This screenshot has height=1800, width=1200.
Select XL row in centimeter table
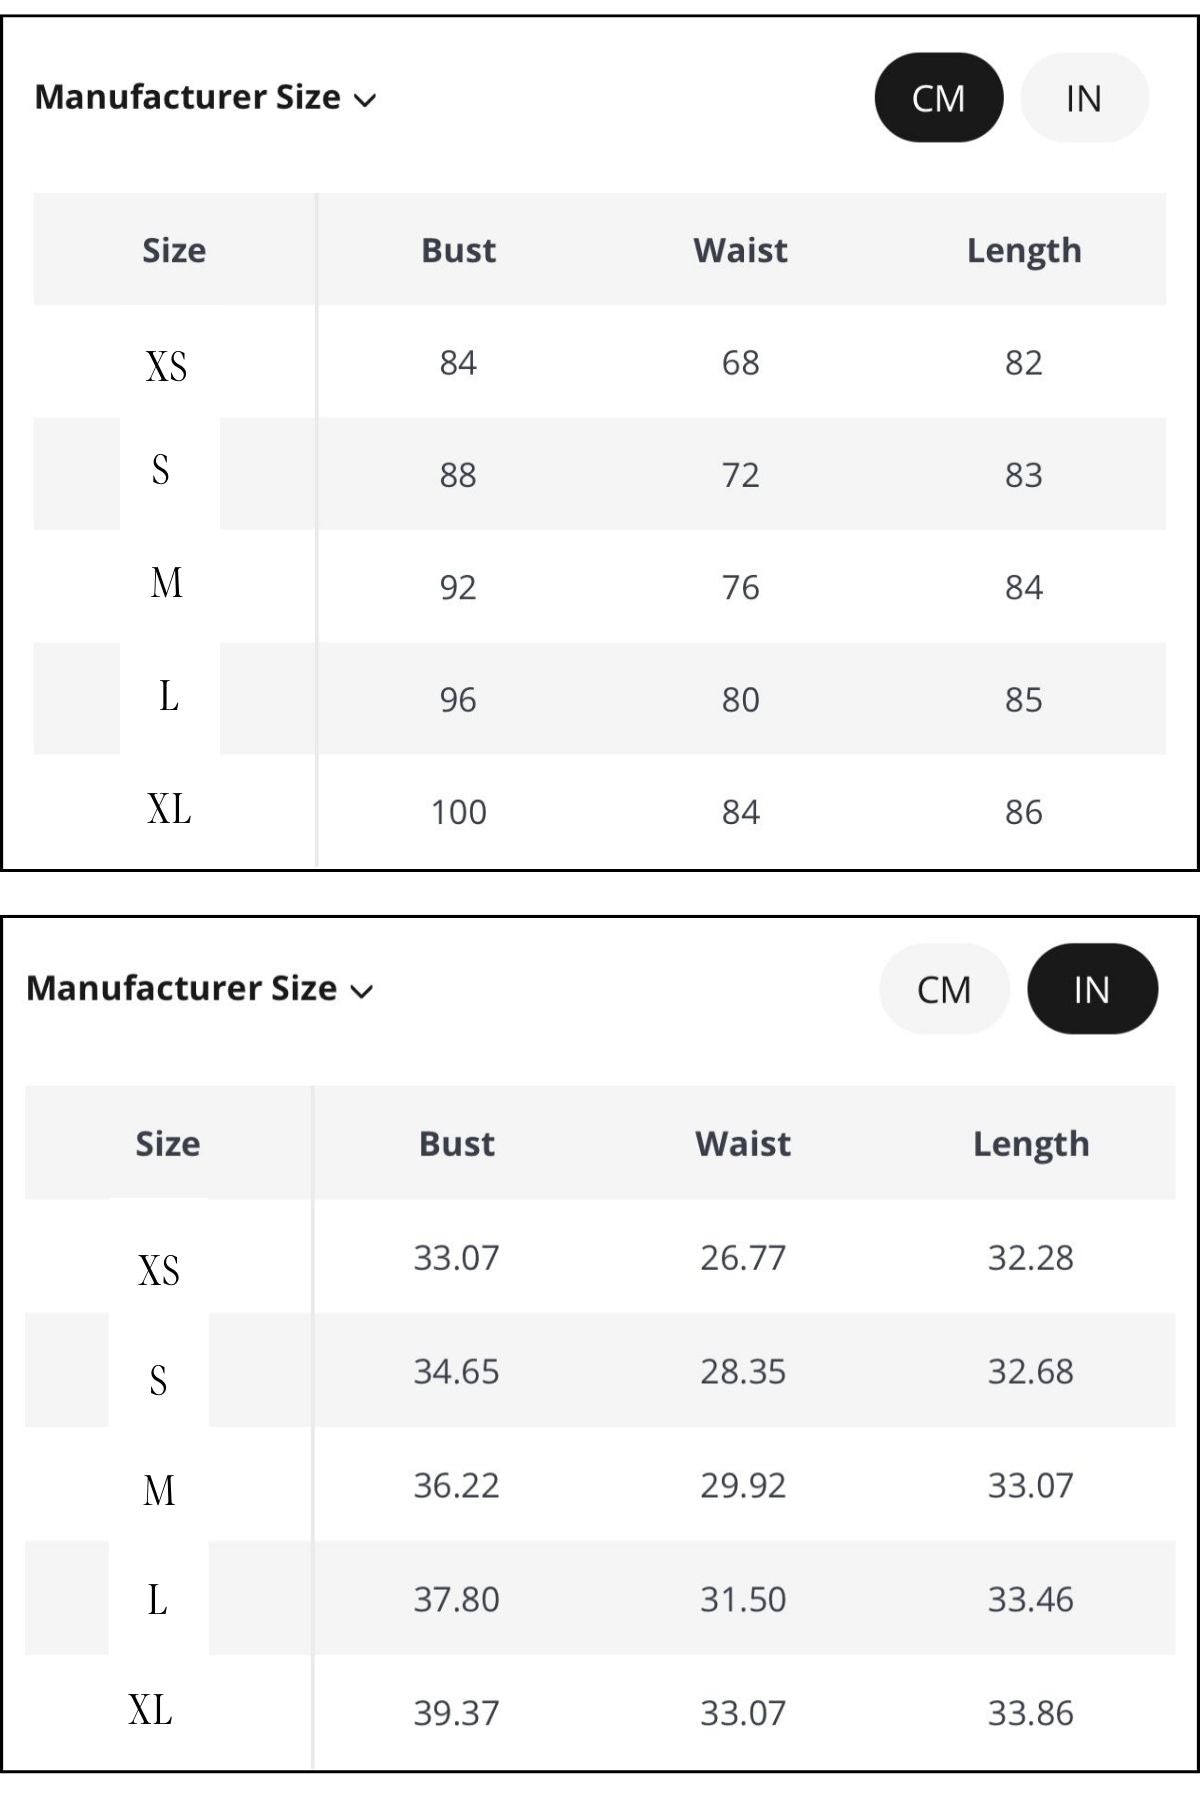click(x=169, y=809)
